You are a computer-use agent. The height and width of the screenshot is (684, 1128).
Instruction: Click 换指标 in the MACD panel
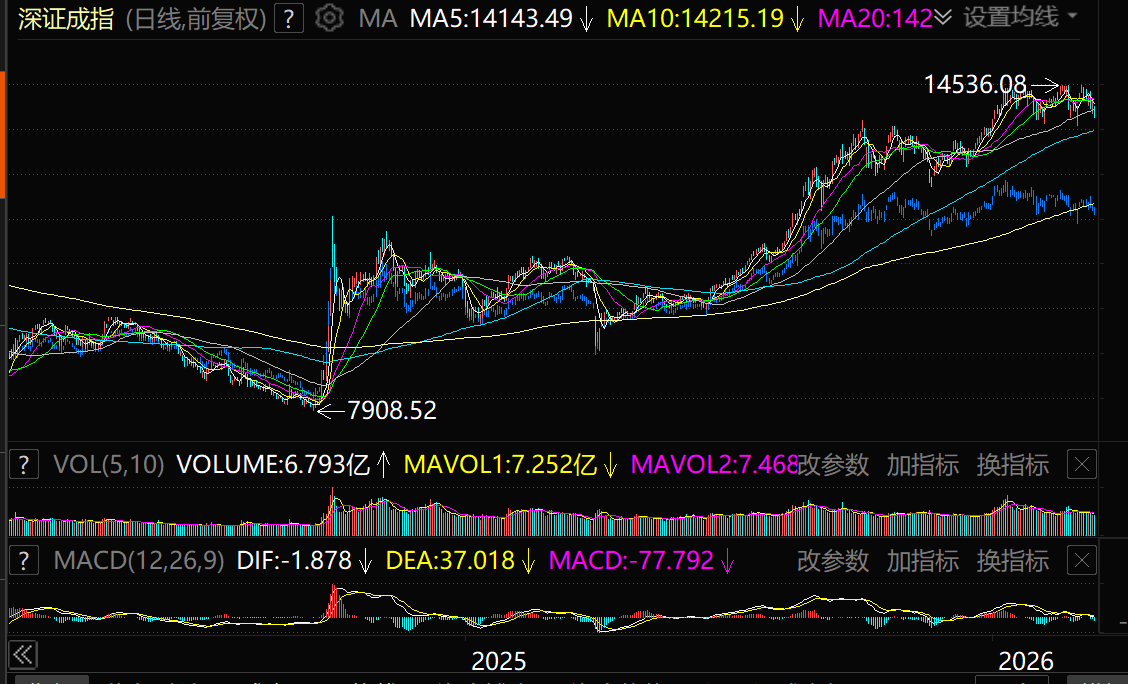coord(1013,560)
